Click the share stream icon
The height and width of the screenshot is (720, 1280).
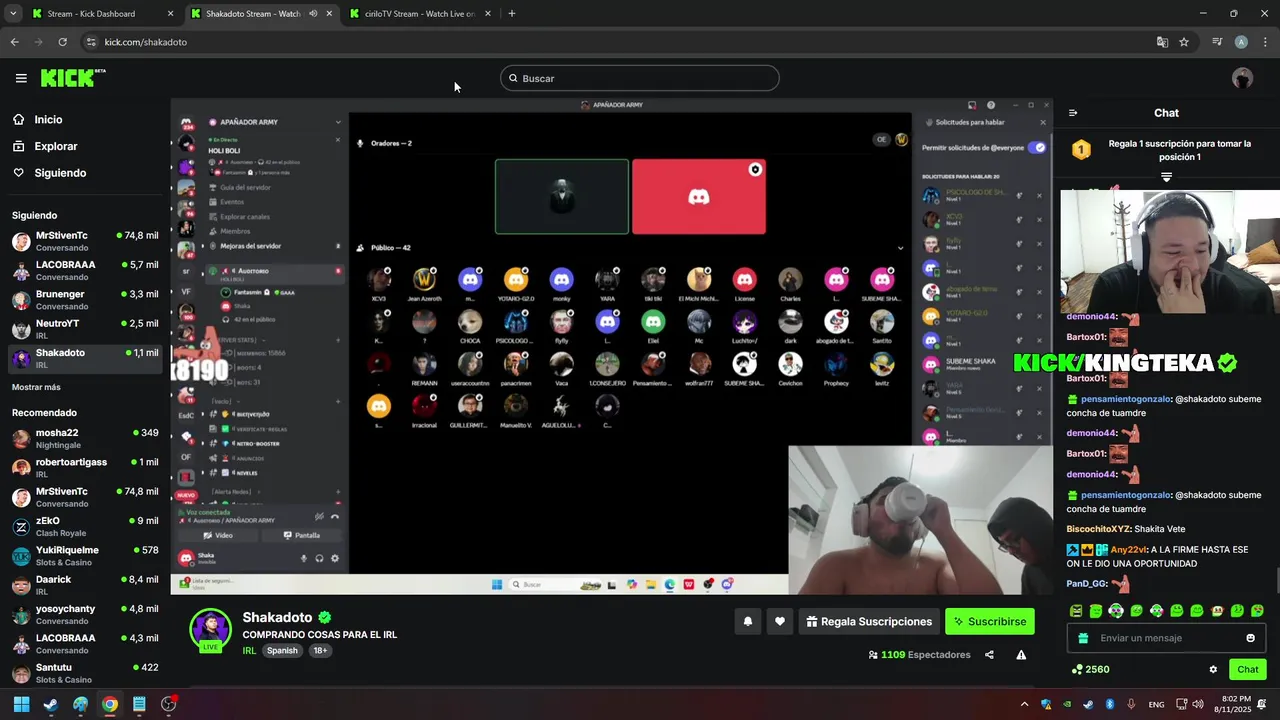coord(989,655)
